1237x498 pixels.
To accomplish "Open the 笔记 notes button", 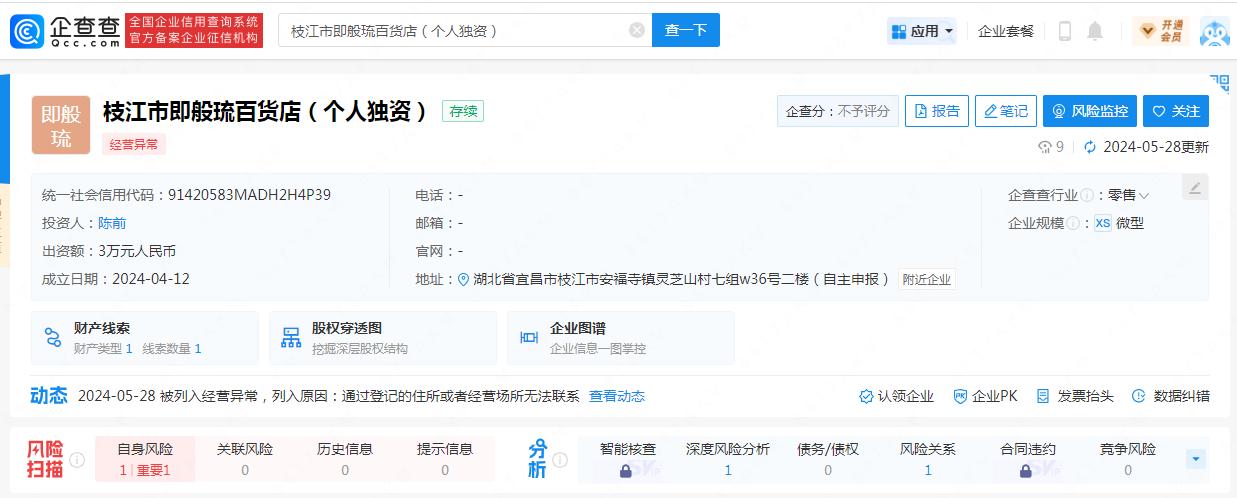I will coord(1005,111).
